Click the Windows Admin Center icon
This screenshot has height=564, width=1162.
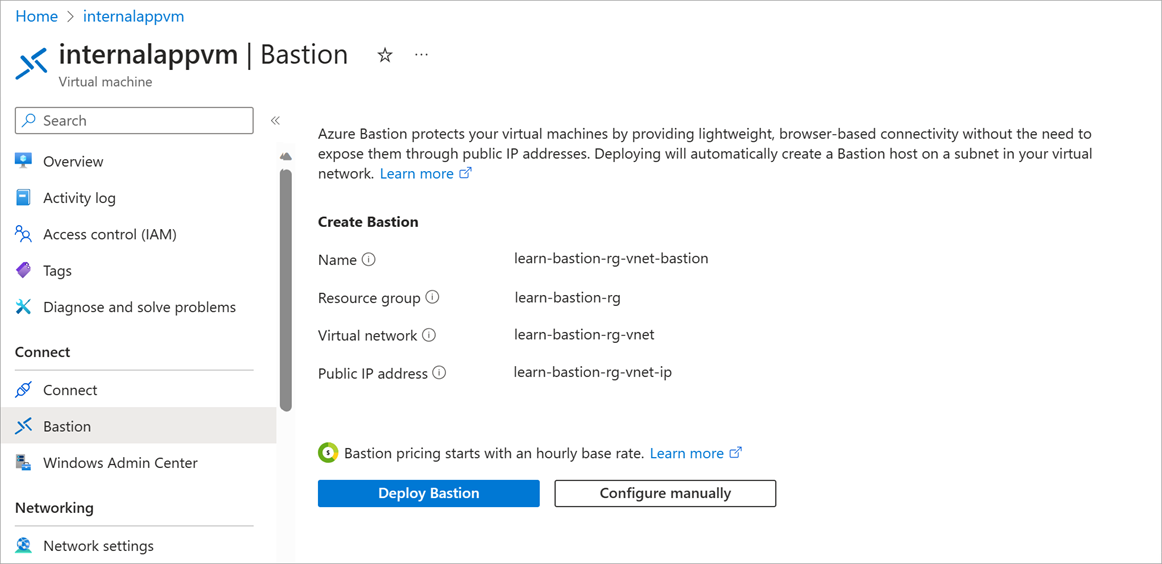[24, 462]
